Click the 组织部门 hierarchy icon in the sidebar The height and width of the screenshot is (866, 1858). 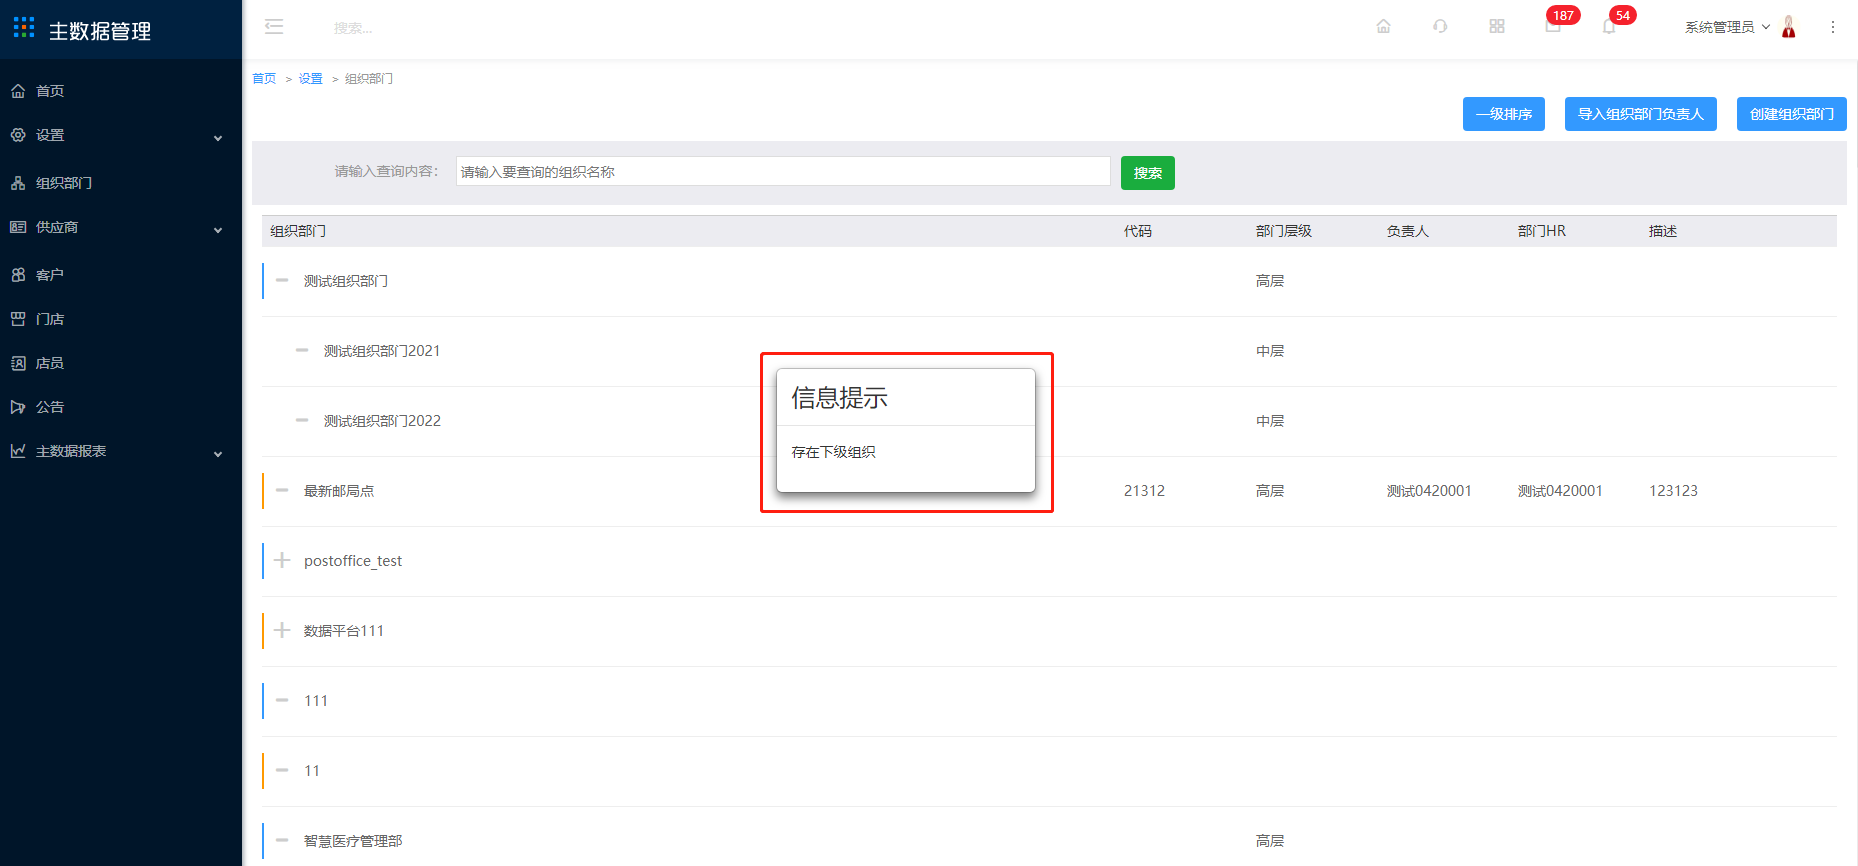click(x=18, y=183)
